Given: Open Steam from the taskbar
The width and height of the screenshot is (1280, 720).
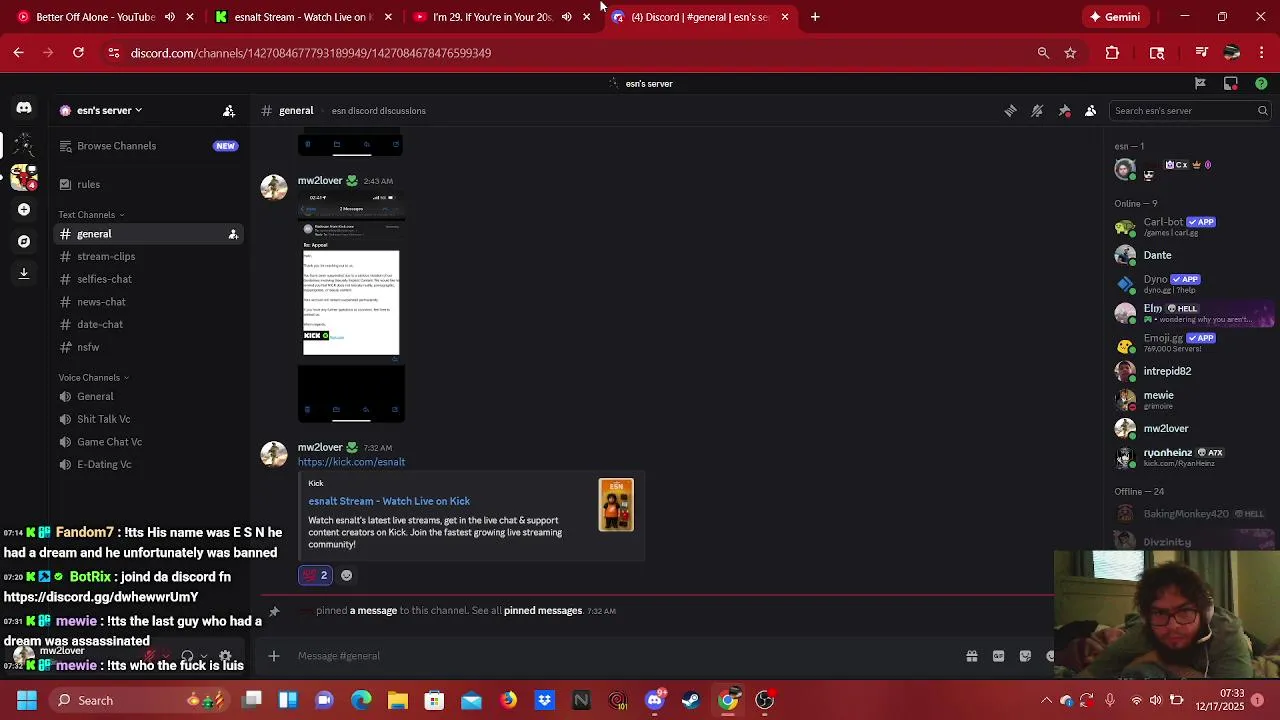Looking at the screenshot, I should pos(691,701).
